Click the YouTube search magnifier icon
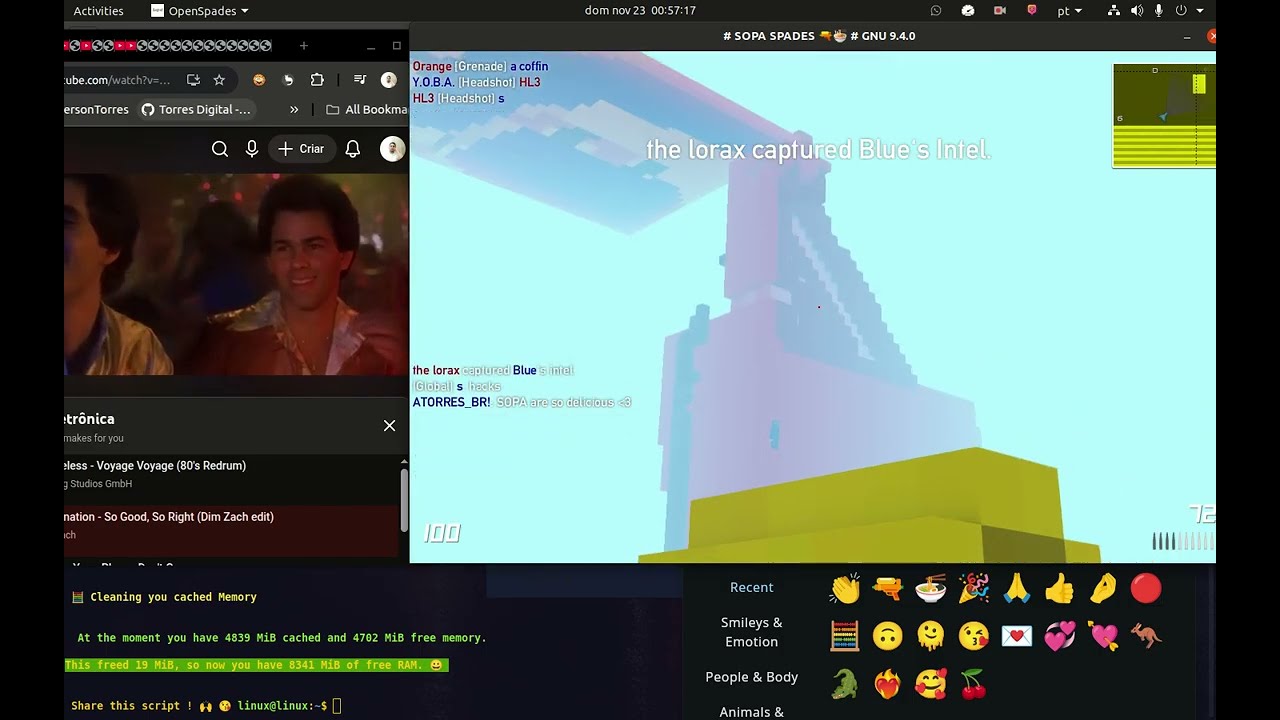Viewport: 1280px width, 720px height. (220, 149)
